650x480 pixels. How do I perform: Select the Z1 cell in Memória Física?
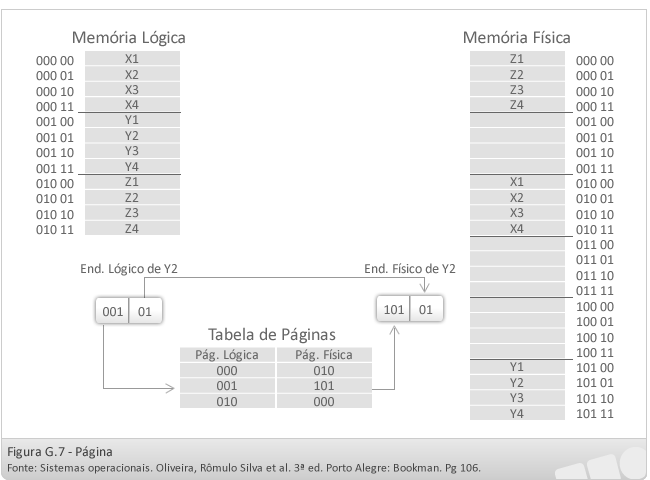click(x=517, y=58)
